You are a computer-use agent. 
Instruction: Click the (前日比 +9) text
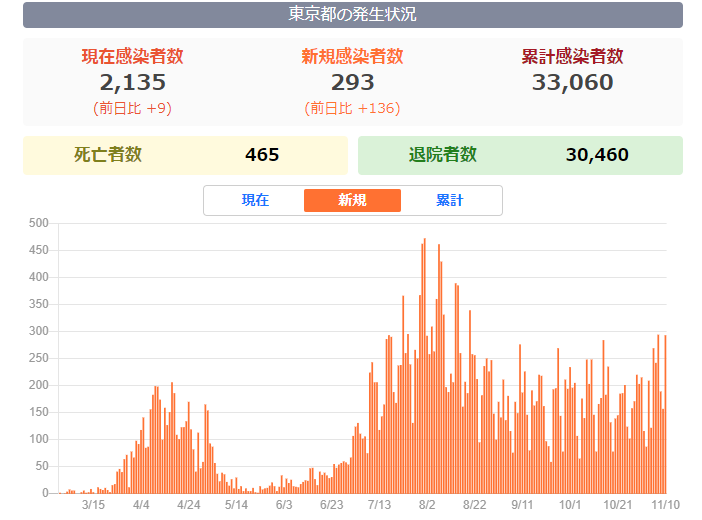(133, 108)
